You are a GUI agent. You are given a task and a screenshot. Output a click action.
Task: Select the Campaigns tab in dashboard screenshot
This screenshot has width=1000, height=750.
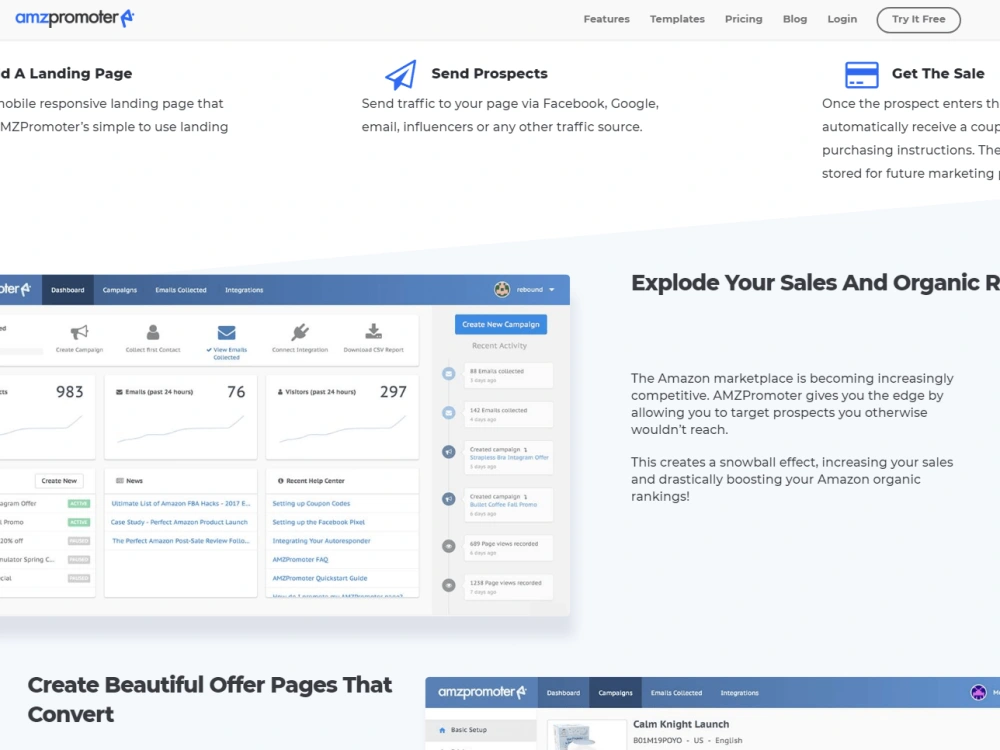pos(120,290)
